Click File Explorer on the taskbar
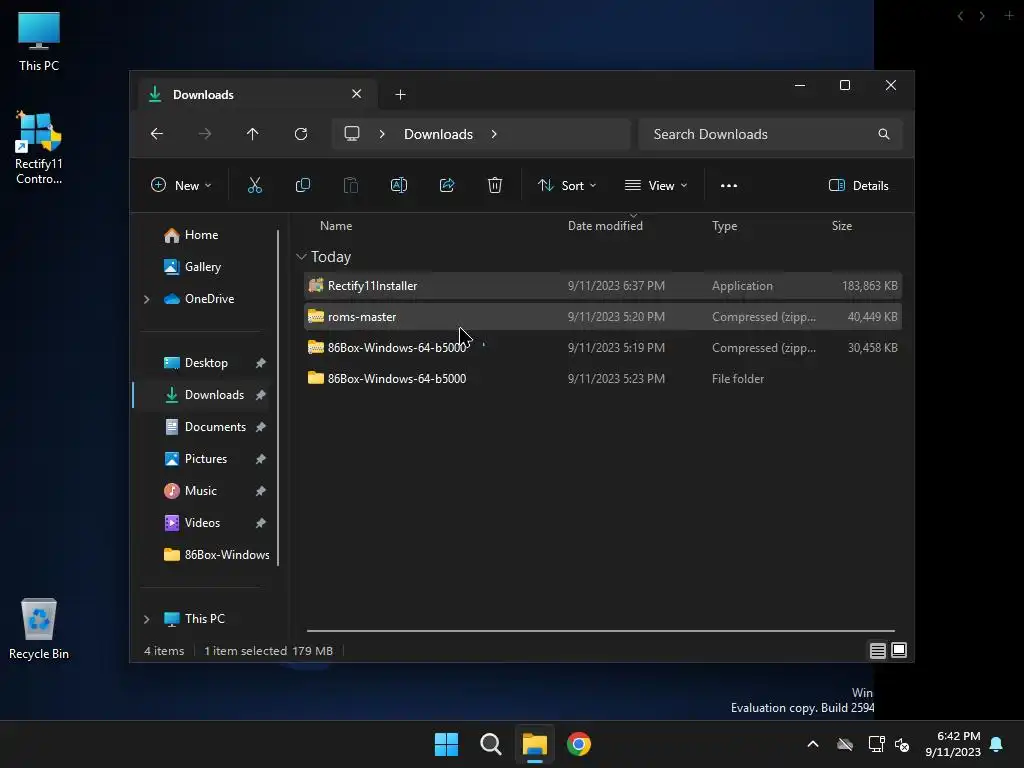 click(535, 744)
